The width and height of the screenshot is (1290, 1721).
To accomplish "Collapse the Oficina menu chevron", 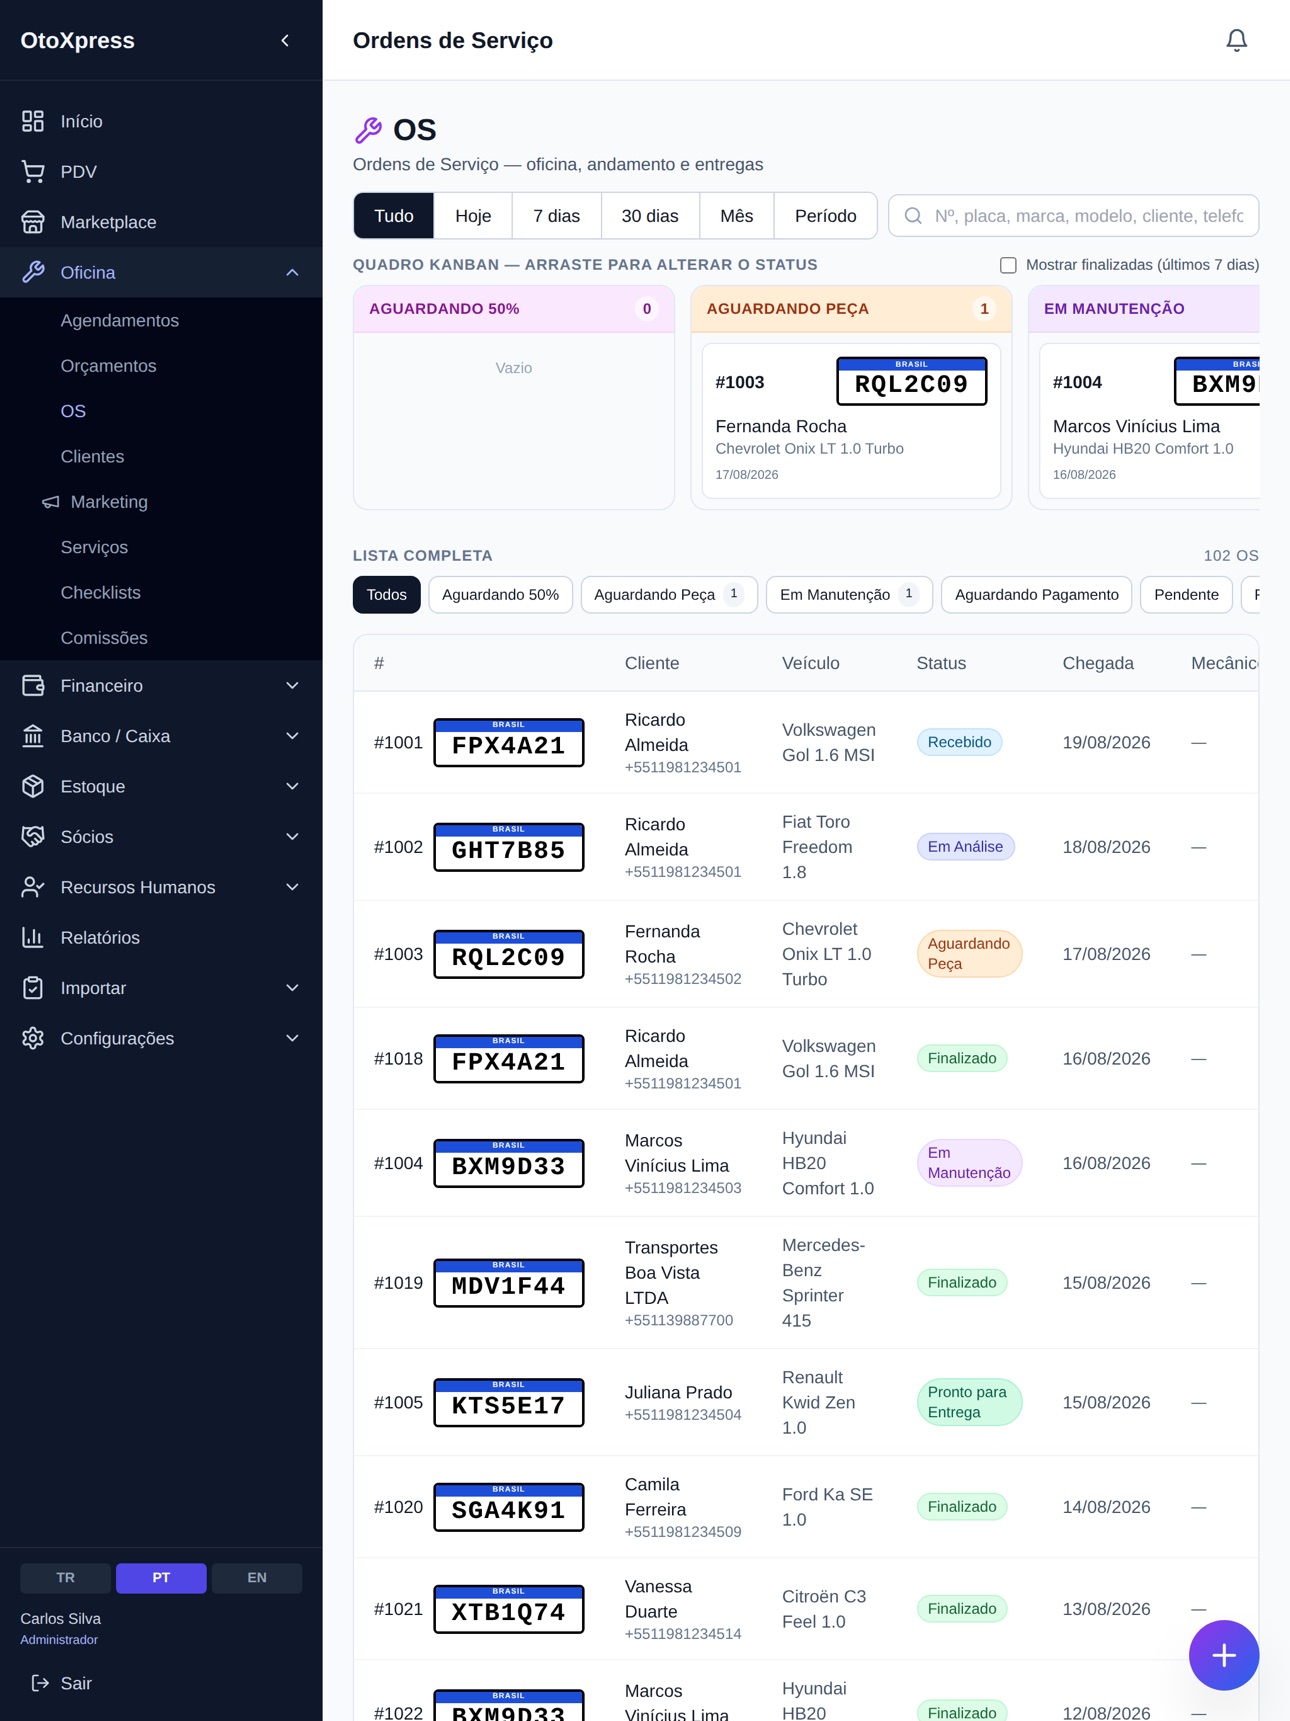I will pyautogui.click(x=292, y=272).
